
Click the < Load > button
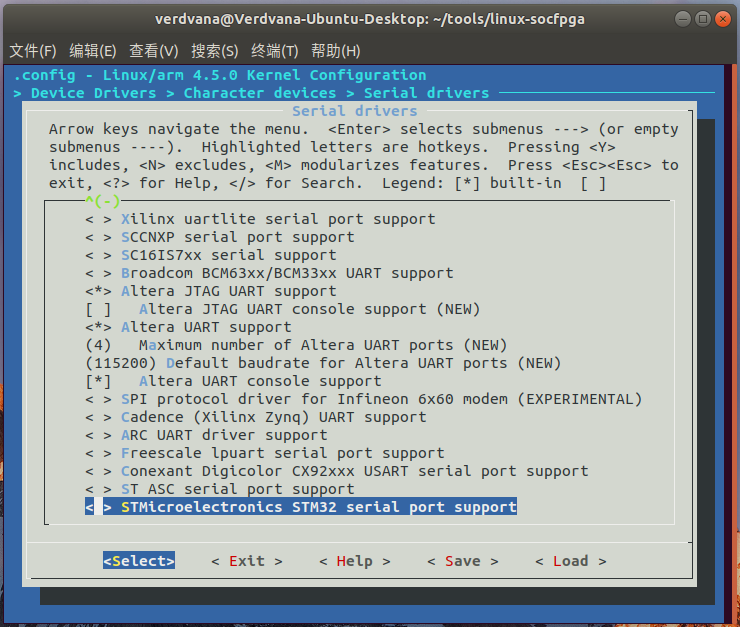point(571,560)
